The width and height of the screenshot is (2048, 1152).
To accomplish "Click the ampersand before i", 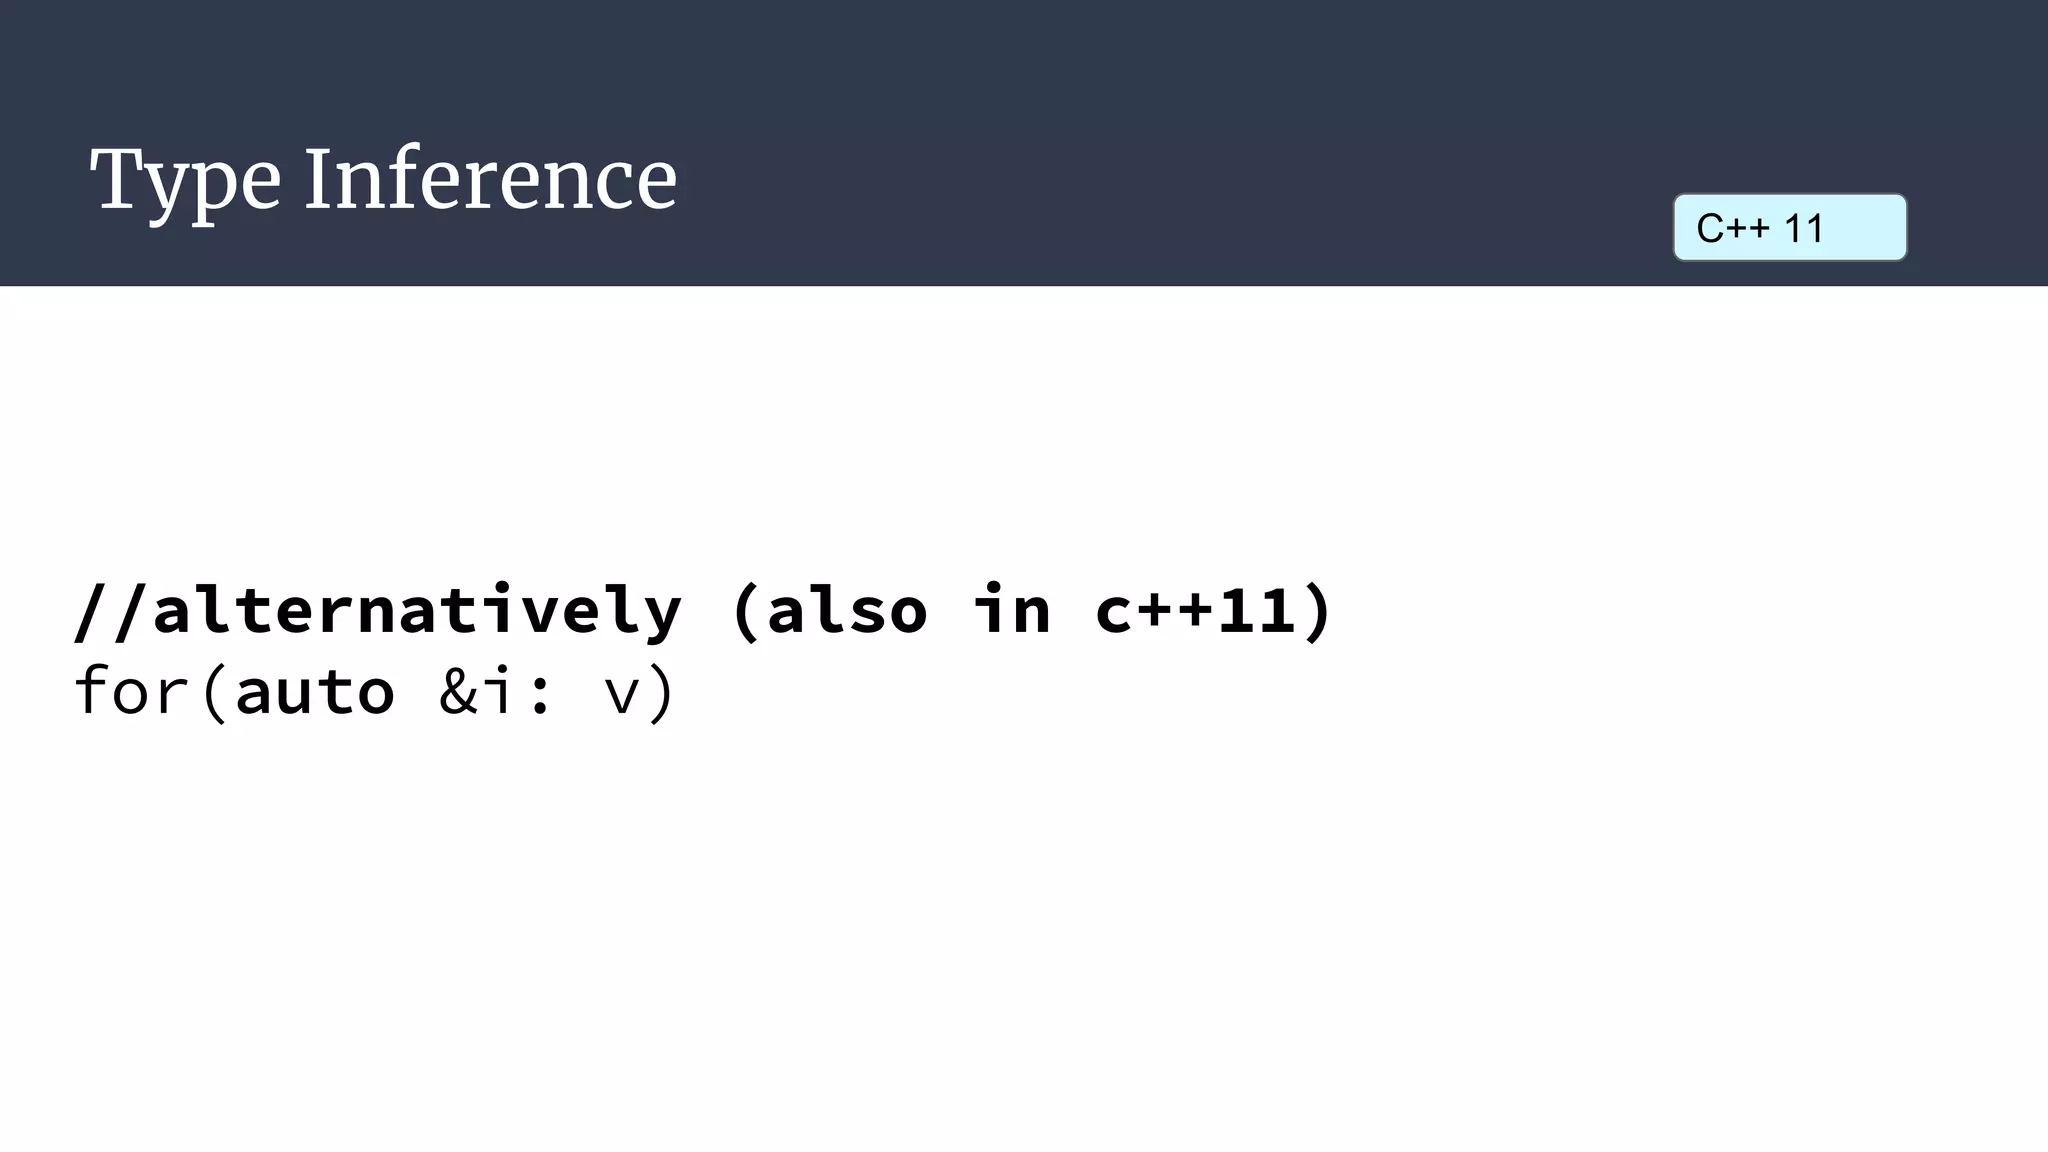I will (459, 693).
